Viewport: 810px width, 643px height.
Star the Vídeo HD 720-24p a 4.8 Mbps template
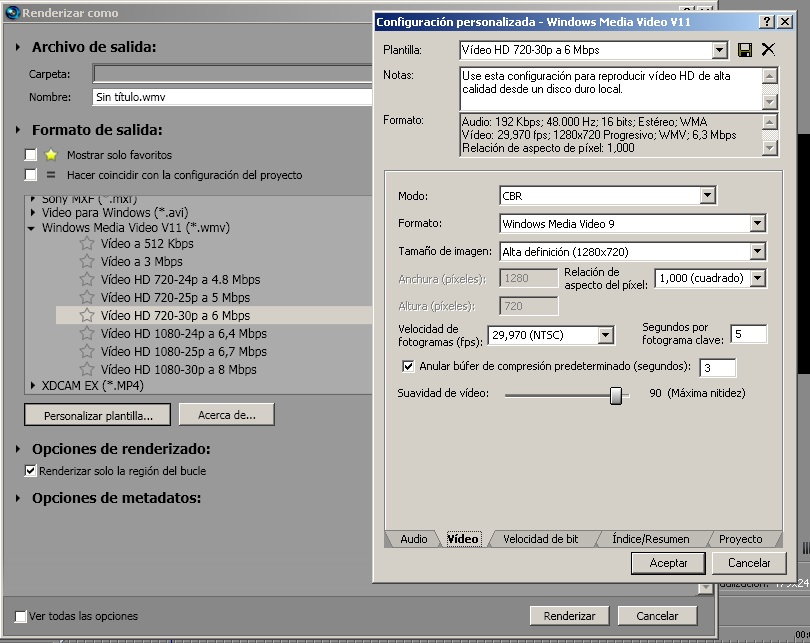[x=87, y=279]
